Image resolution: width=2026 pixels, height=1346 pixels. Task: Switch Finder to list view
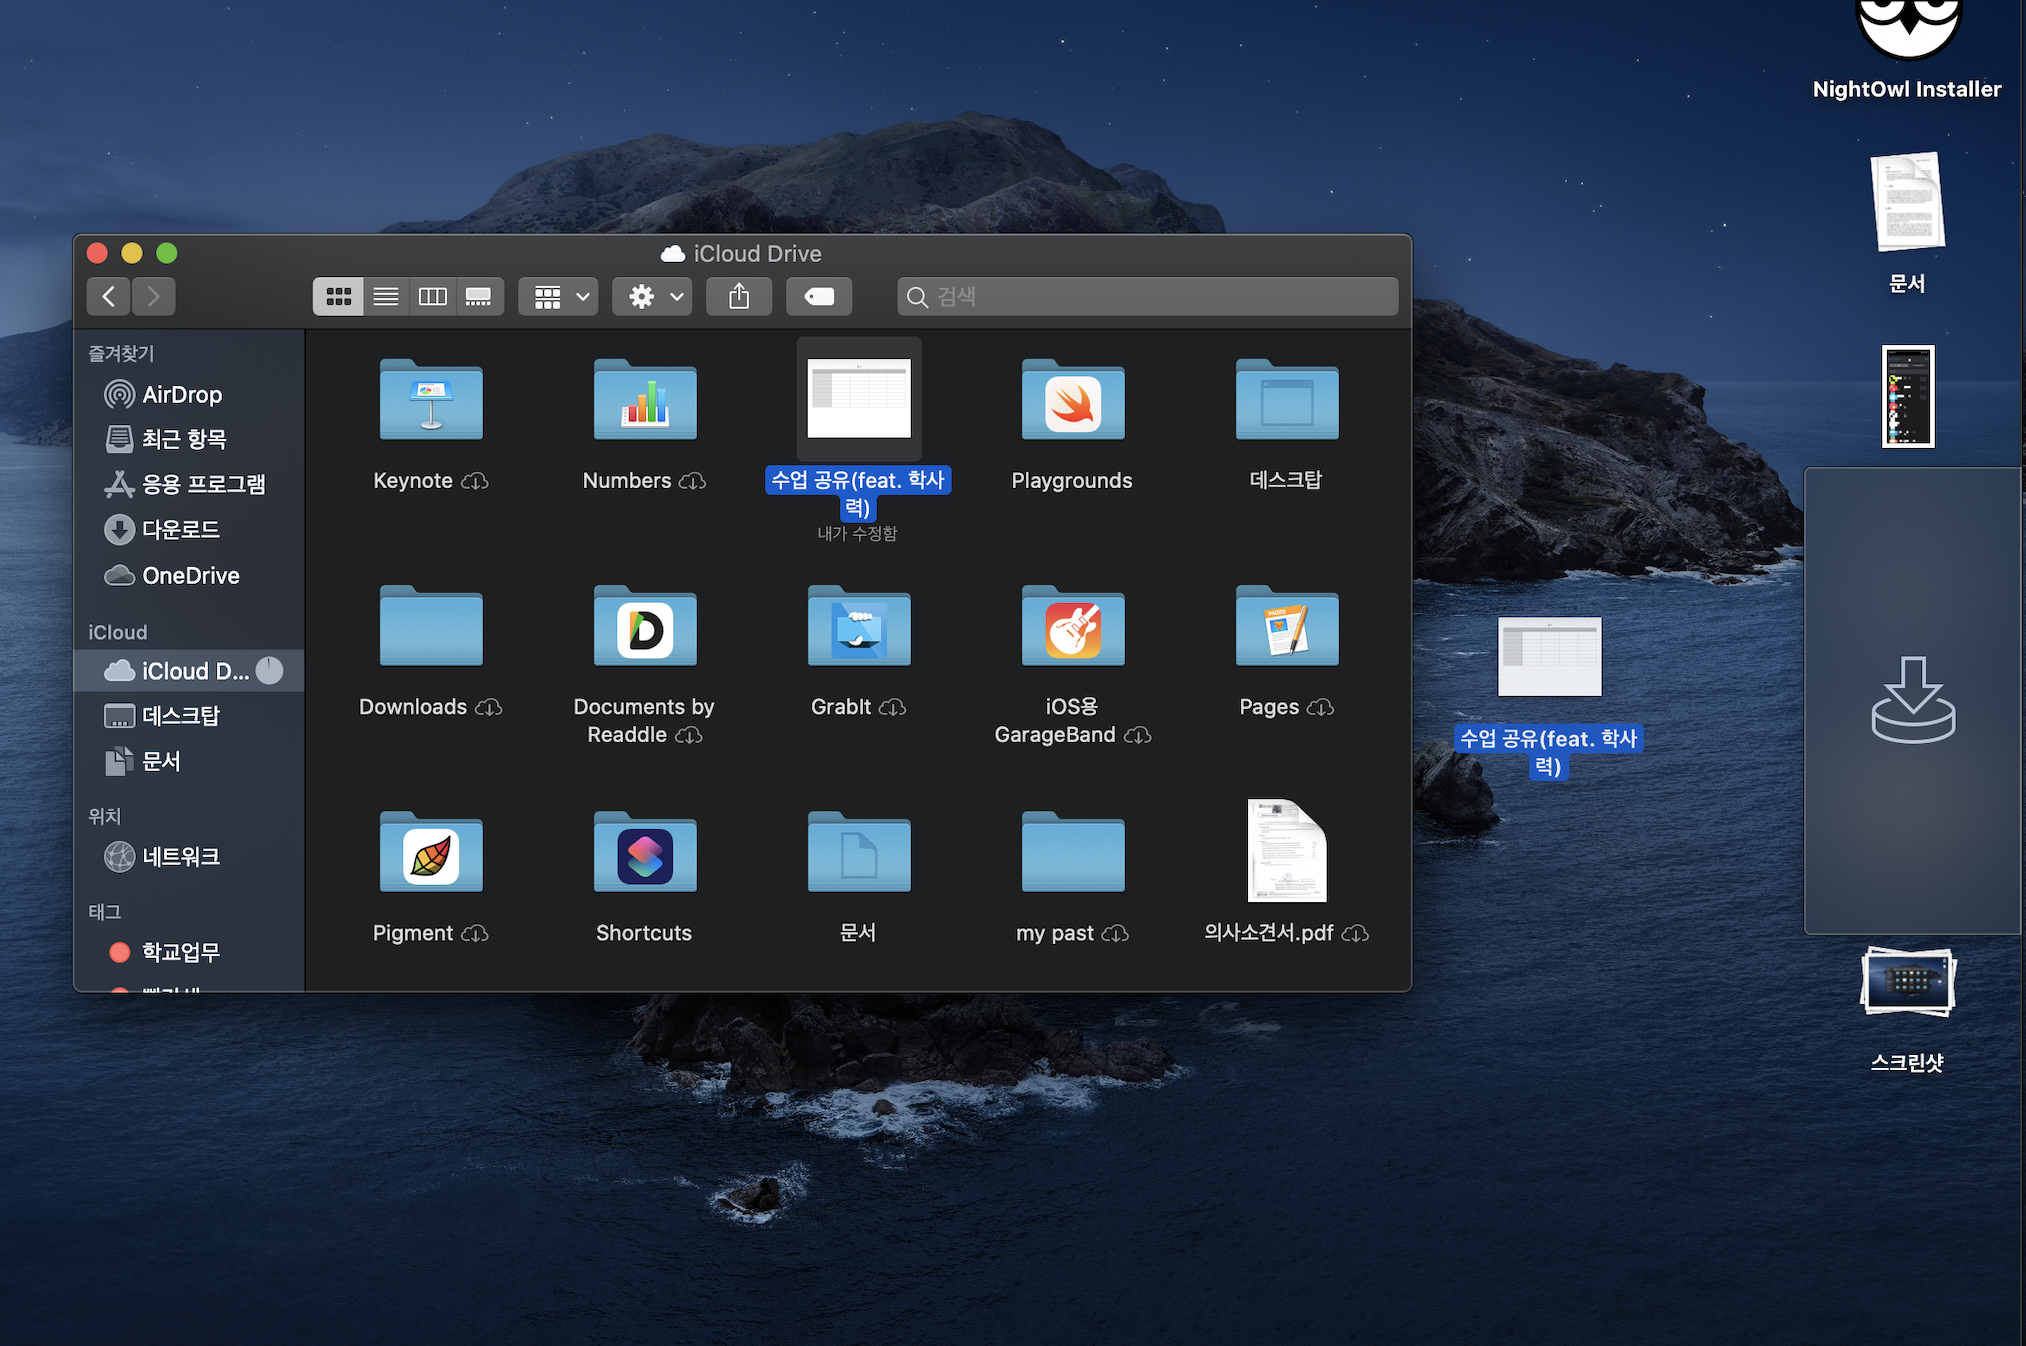coord(385,297)
